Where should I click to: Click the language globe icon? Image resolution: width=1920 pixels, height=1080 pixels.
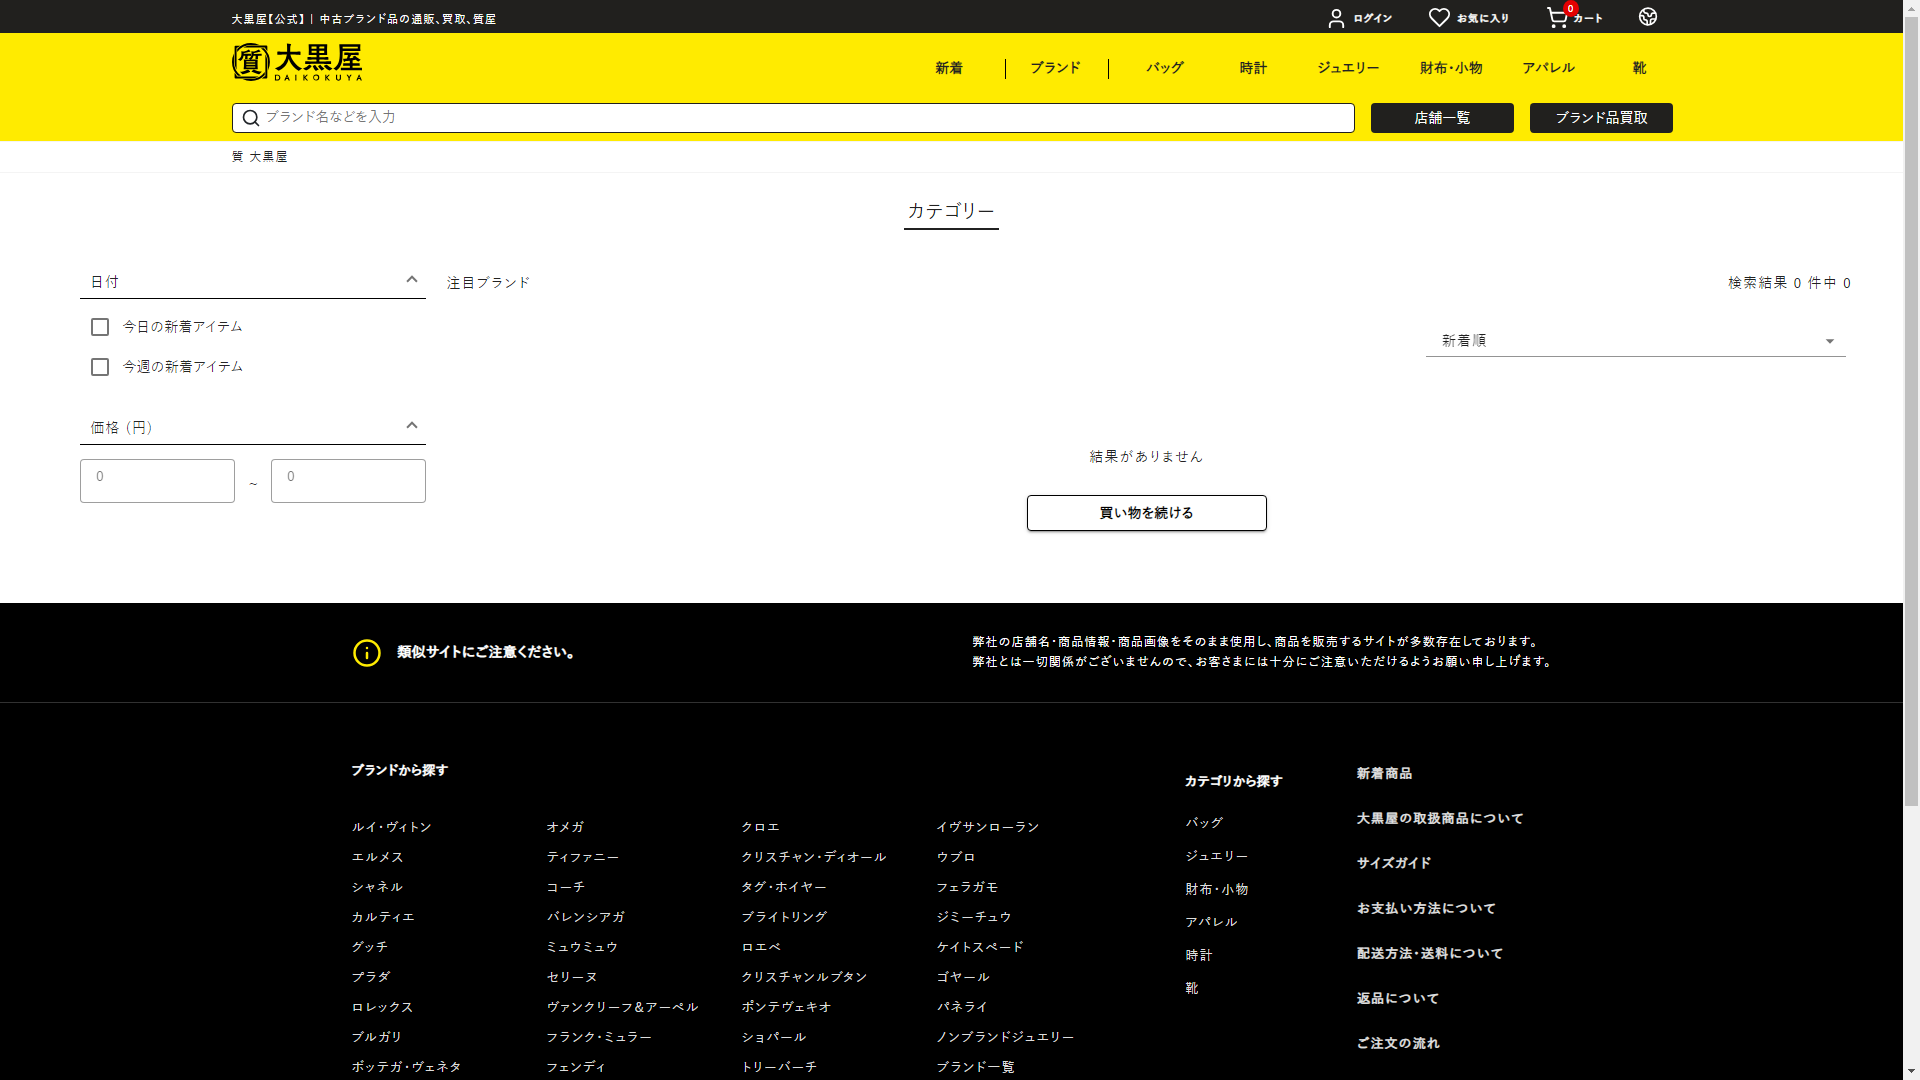tap(1648, 17)
